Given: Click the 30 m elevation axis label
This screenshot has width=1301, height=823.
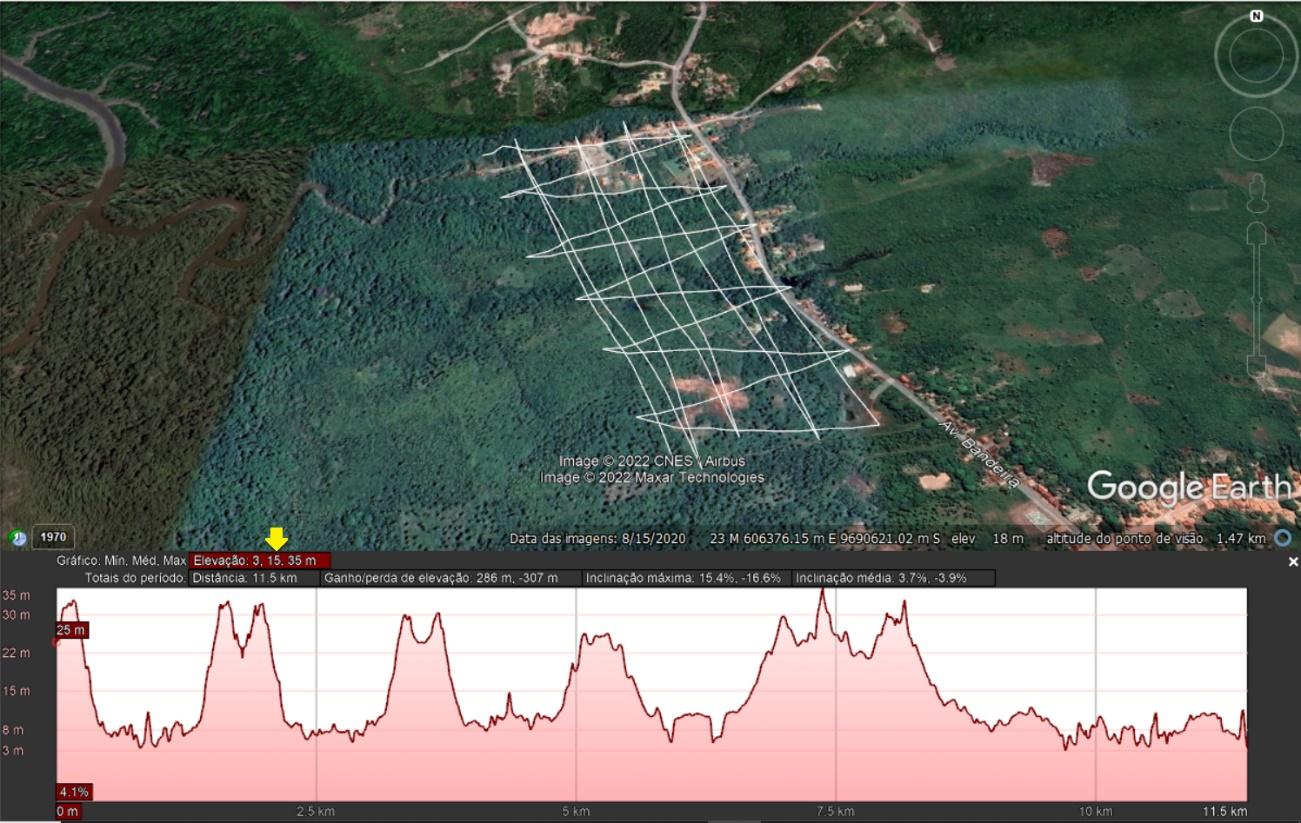Looking at the screenshot, I should click(16, 615).
